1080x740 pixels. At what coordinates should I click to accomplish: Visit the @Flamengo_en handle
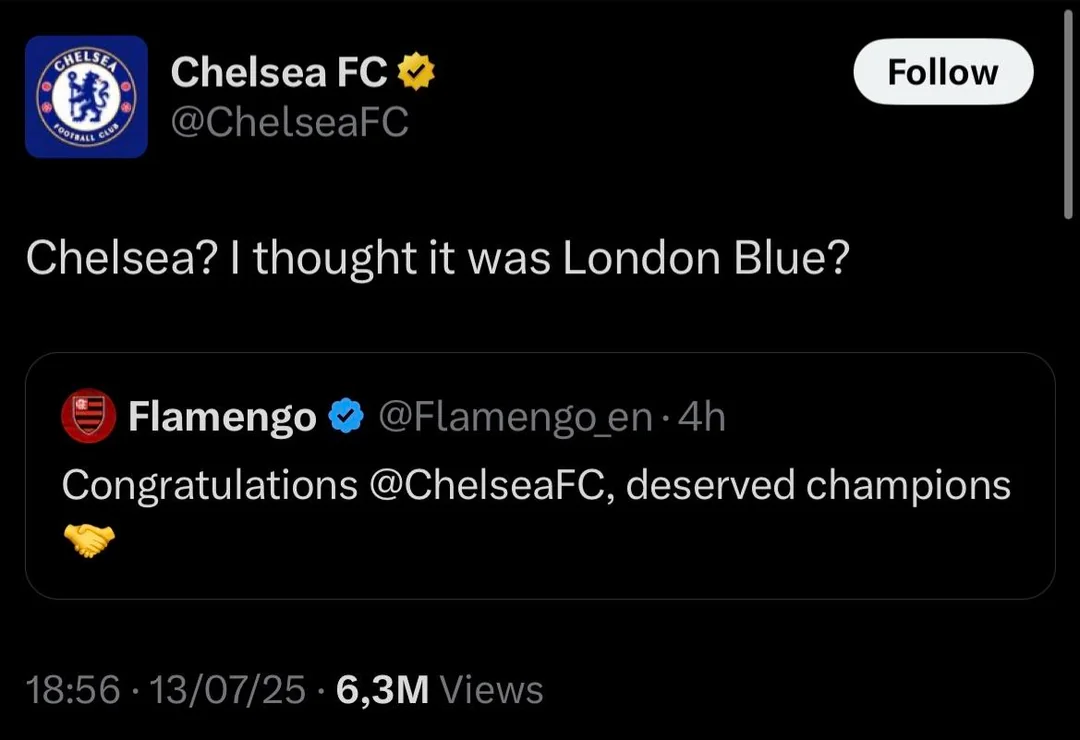pyautogui.click(x=515, y=417)
